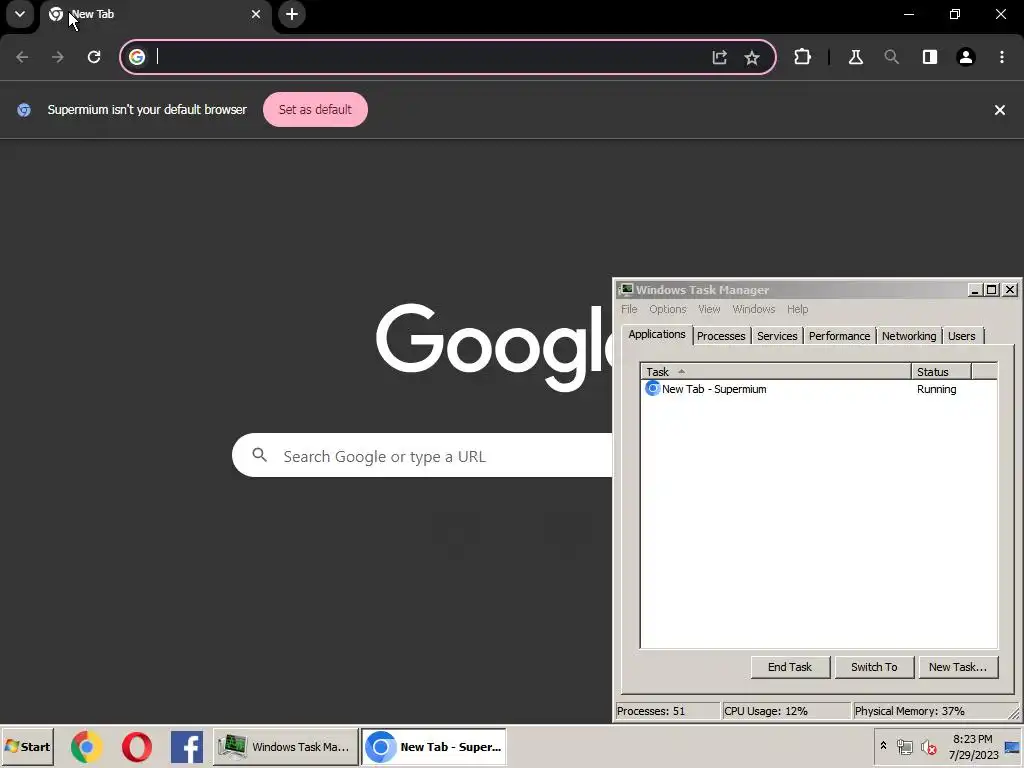Click CPU Usage: 12% status entry

point(786,711)
